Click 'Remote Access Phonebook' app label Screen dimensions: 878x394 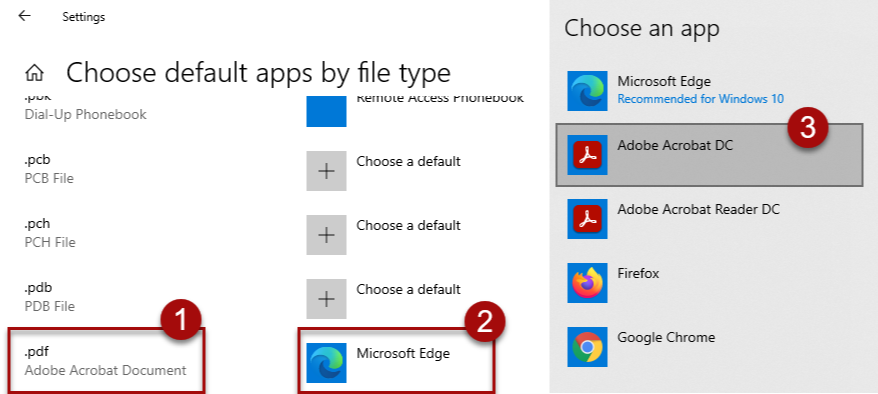coord(440,100)
